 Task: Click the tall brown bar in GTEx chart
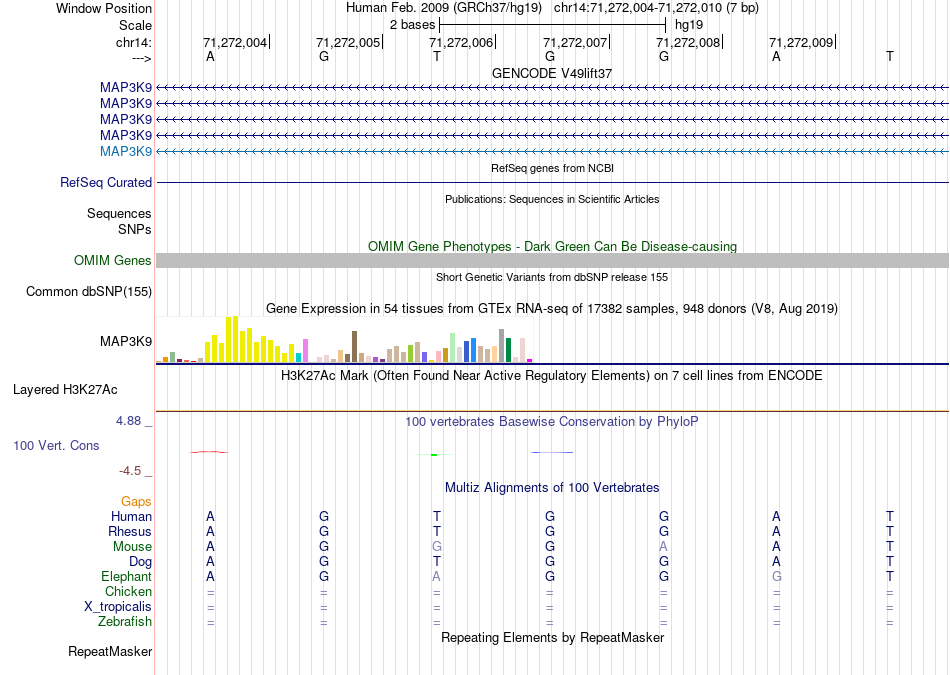(x=354, y=347)
